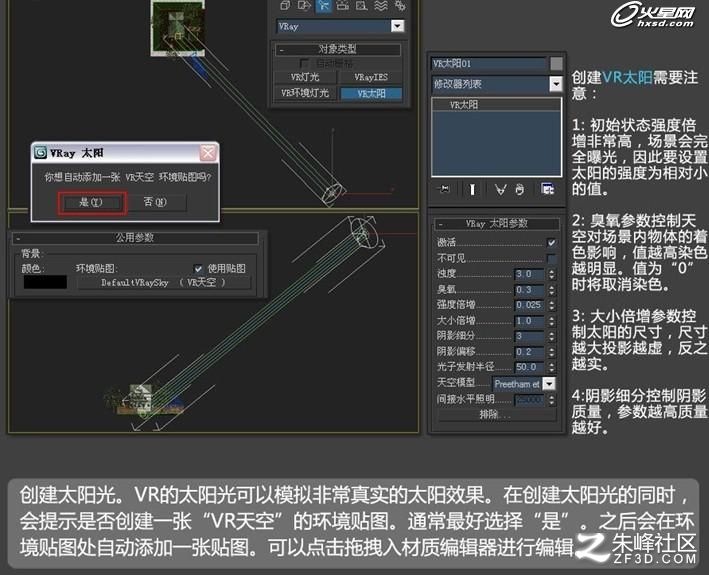
Task: Click the Show End Result toggle icon
Action: (472, 189)
